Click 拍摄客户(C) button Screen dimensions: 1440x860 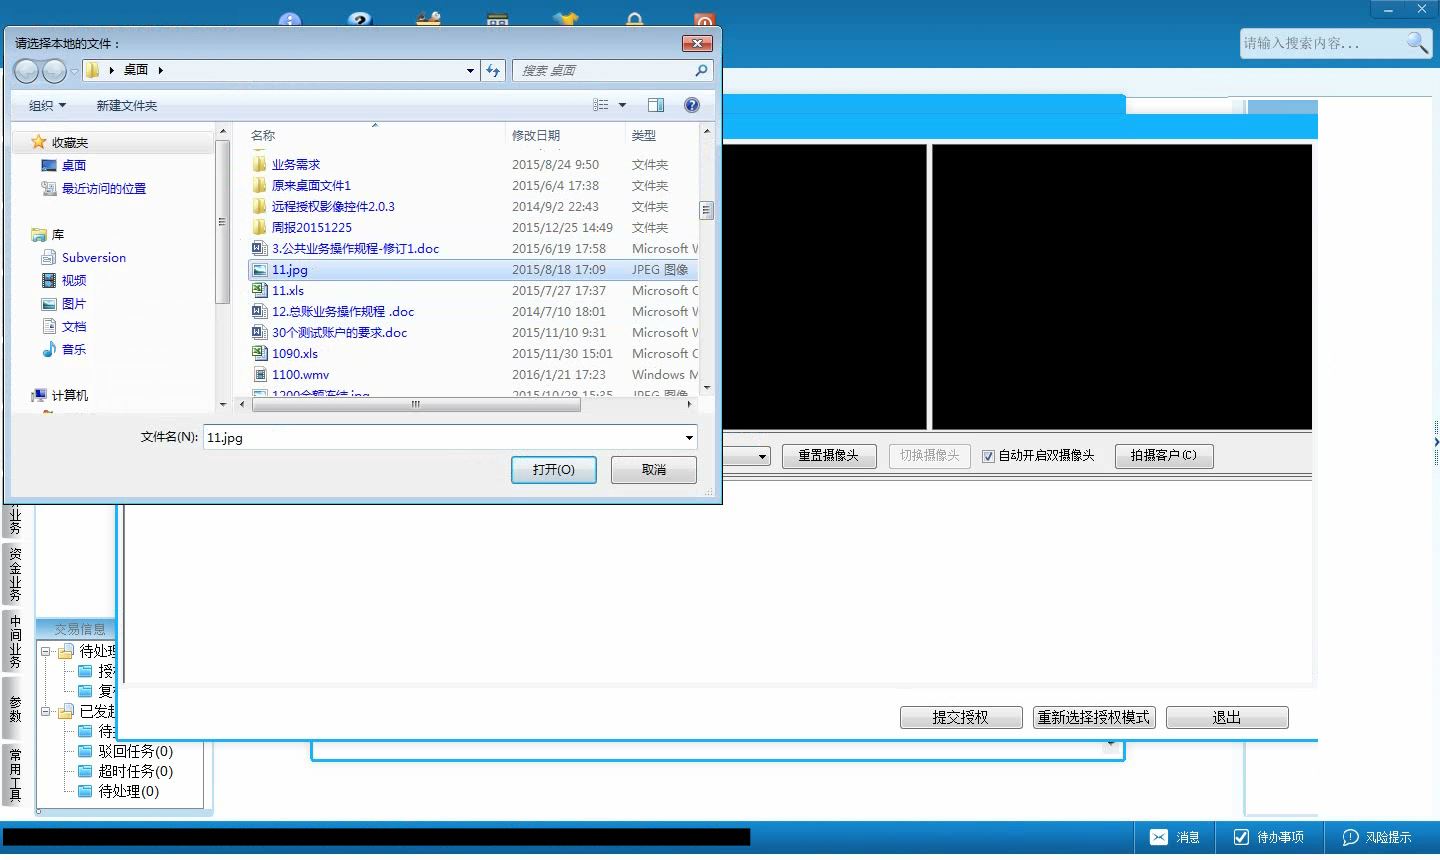pyautogui.click(x=1164, y=456)
